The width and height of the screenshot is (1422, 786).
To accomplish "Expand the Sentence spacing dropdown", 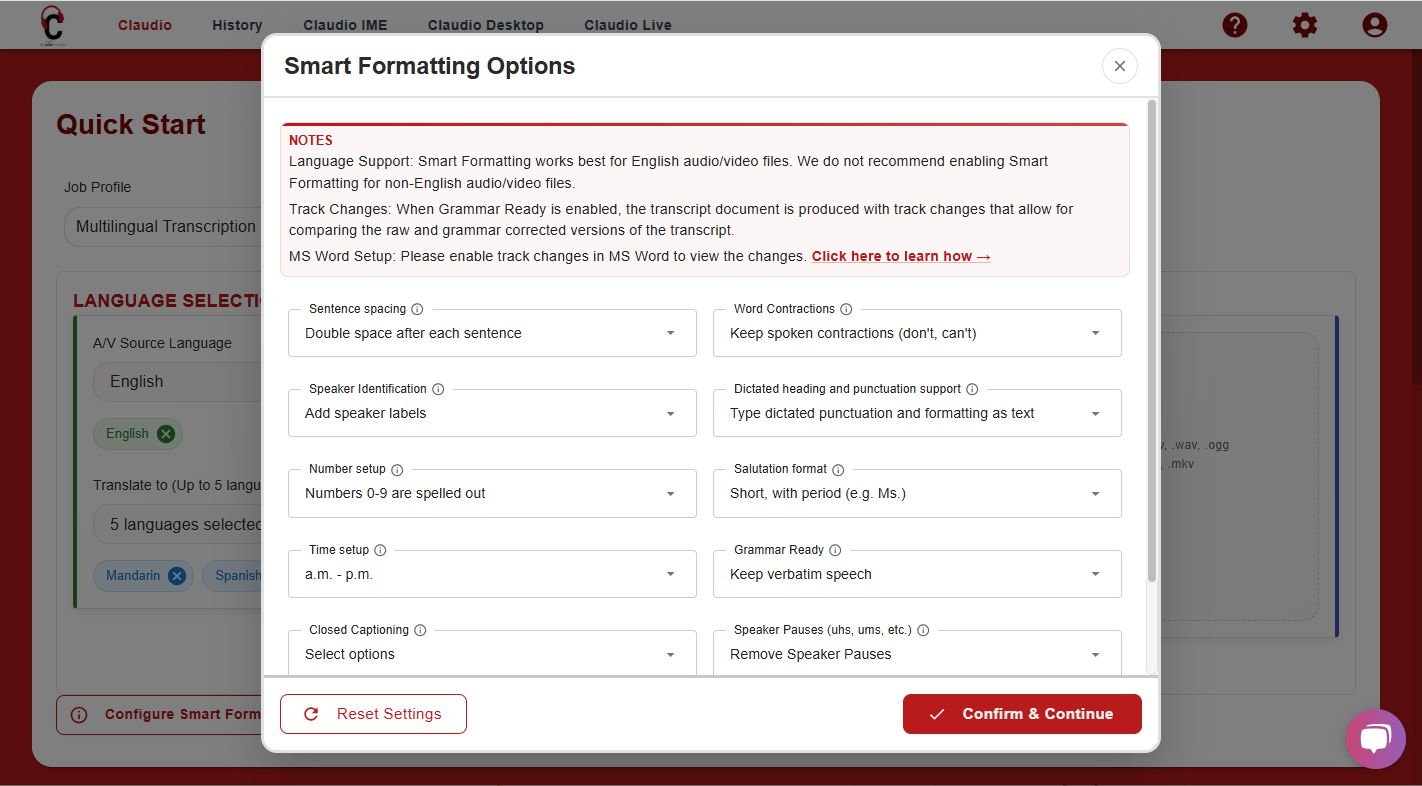I will [x=492, y=333].
